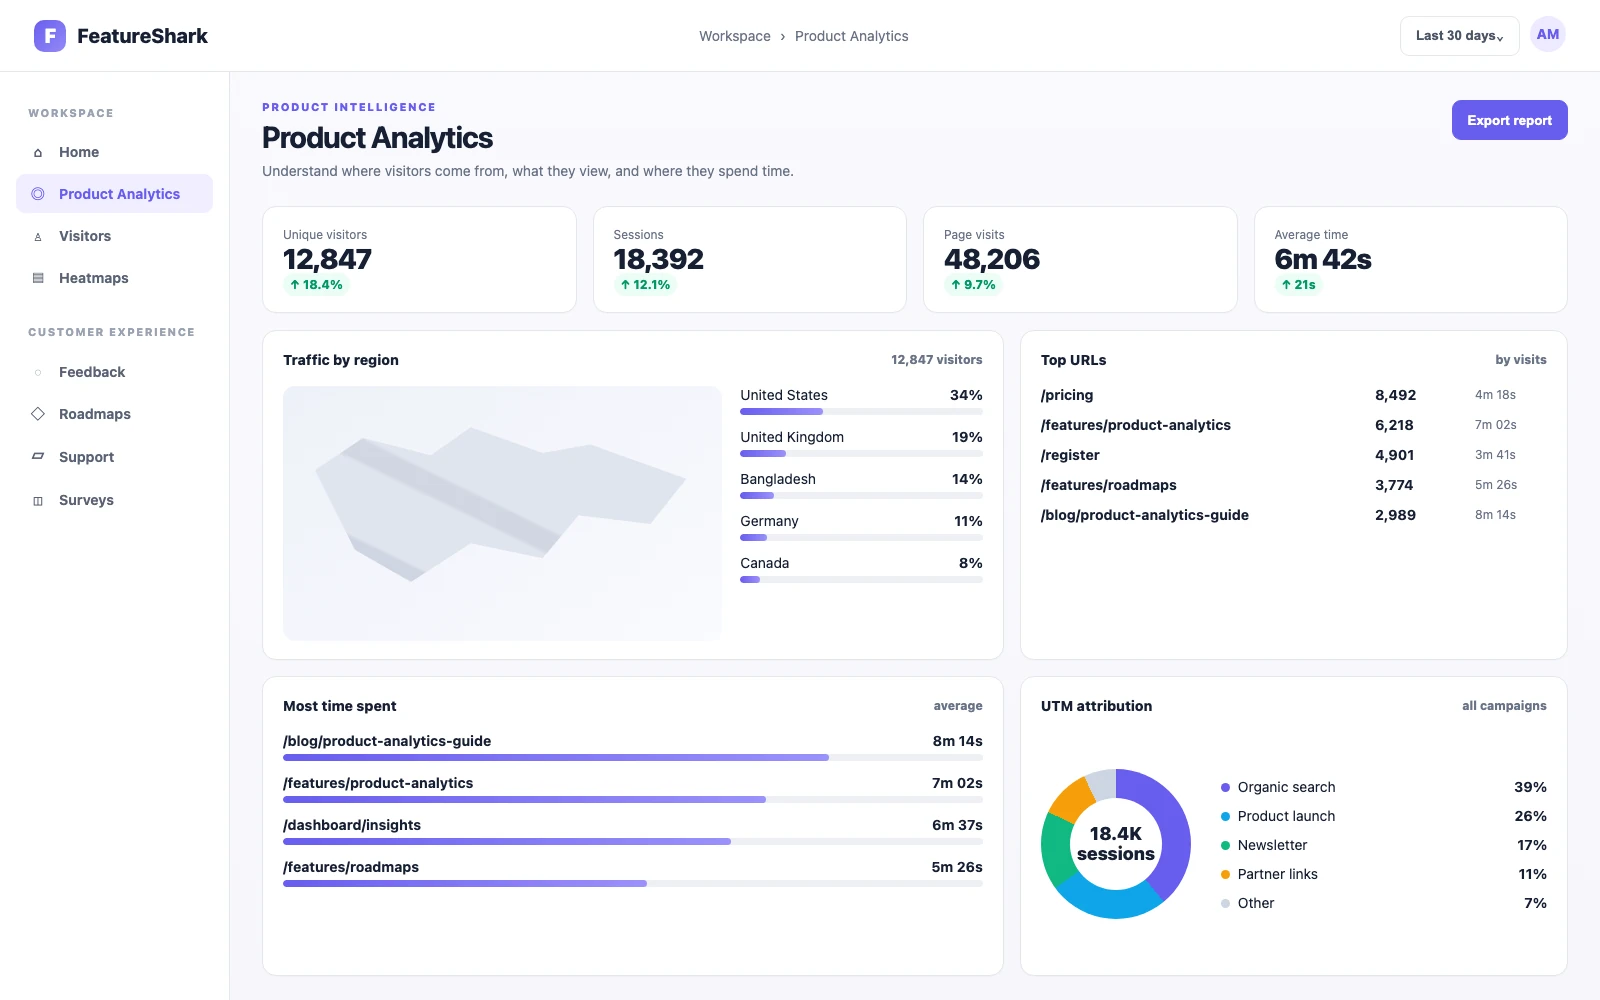Click the Roadmaps diamond icon
This screenshot has height=1000, width=1600.
point(38,414)
